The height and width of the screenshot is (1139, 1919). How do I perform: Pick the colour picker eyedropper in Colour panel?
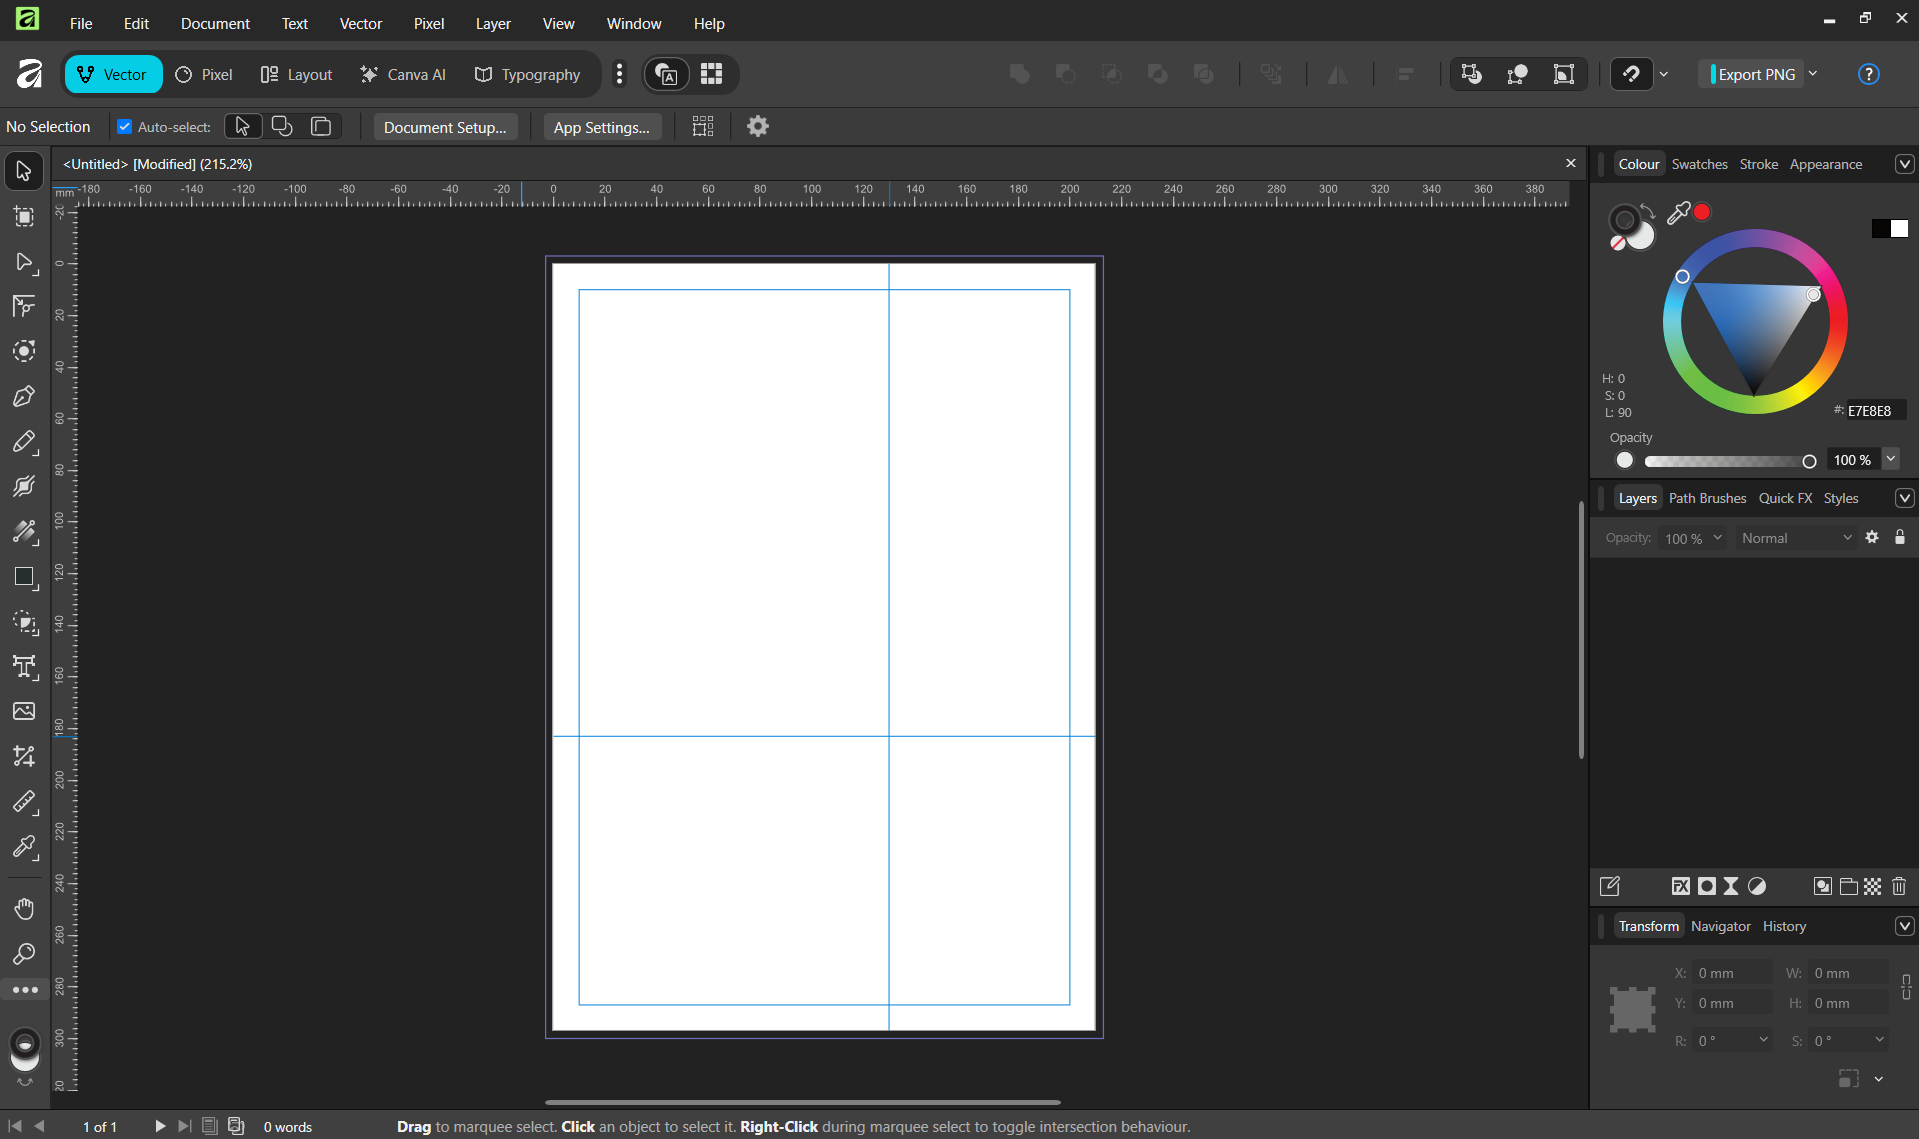(1678, 212)
